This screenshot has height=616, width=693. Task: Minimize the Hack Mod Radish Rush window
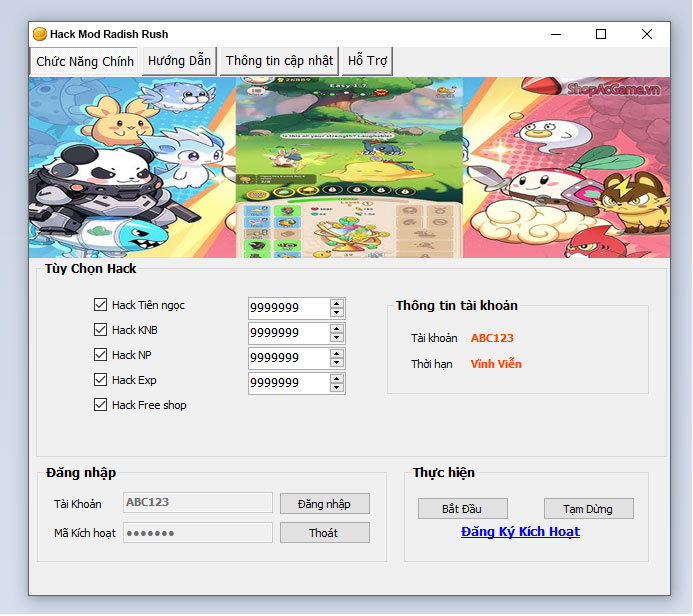(x=555, y=34)
